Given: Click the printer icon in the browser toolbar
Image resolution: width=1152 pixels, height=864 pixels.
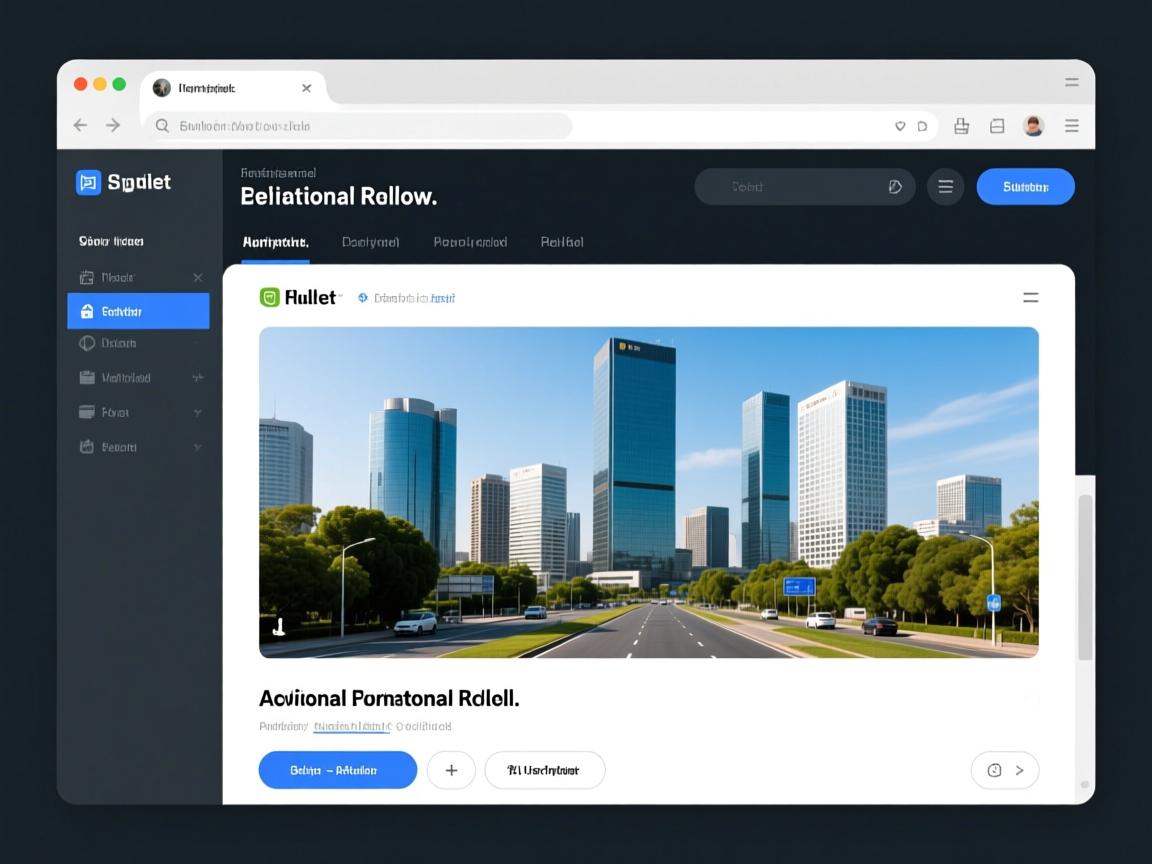Looking at the screenshot, I should [x=961, y=126].
